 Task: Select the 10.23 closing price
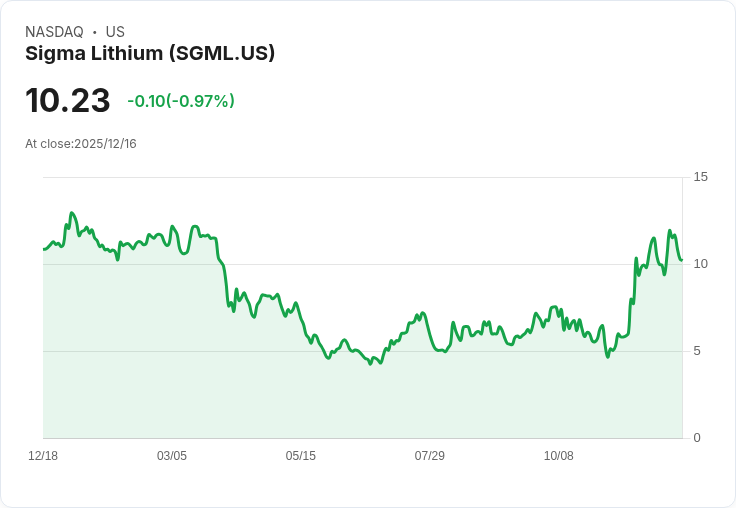pos(68,100)
